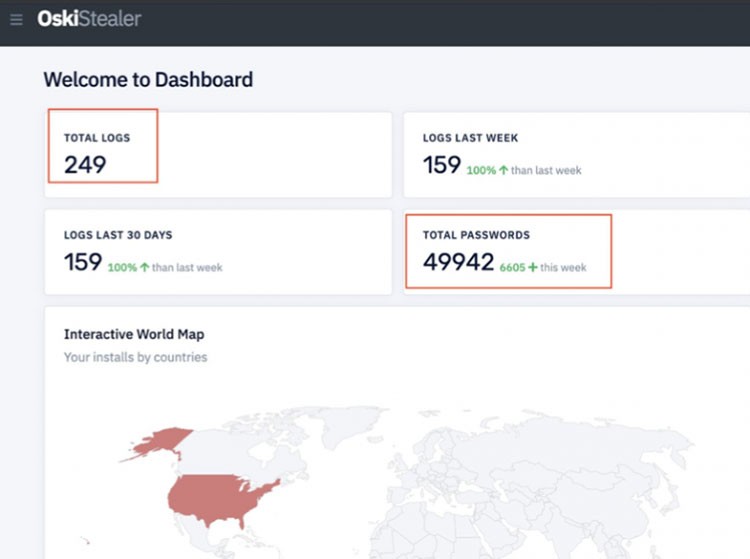Screen dimensions: 750x559
Task: Click the 159 value in Logs Last Week
Action: coord(441,165)
